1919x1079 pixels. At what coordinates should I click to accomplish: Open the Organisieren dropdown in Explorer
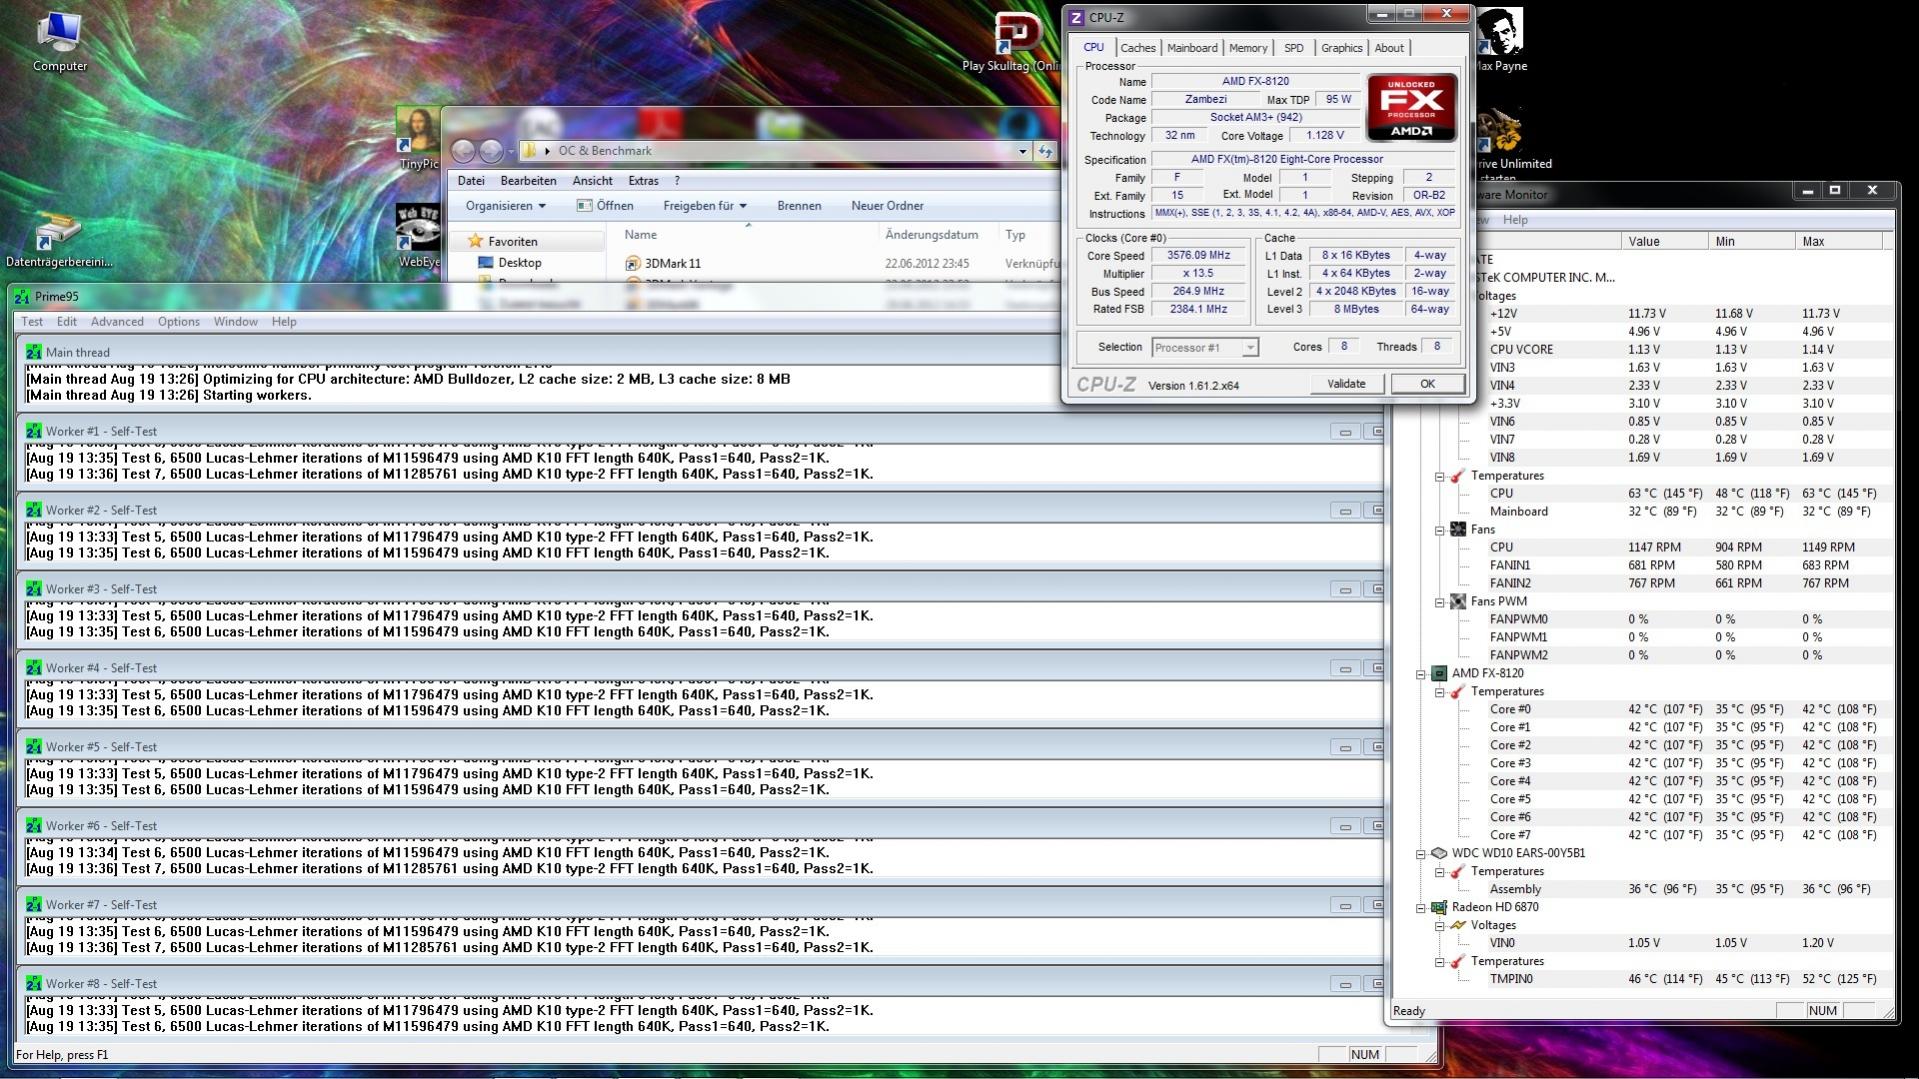(506, 206)
